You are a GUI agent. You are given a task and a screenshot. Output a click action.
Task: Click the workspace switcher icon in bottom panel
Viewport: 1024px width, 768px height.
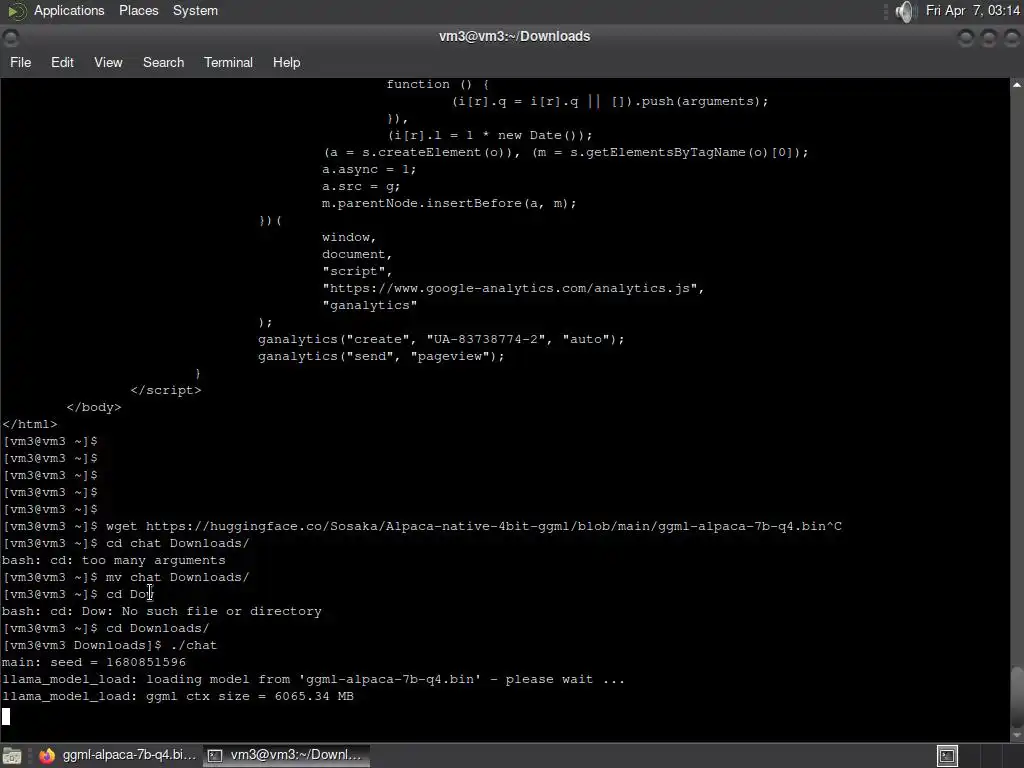947,756
